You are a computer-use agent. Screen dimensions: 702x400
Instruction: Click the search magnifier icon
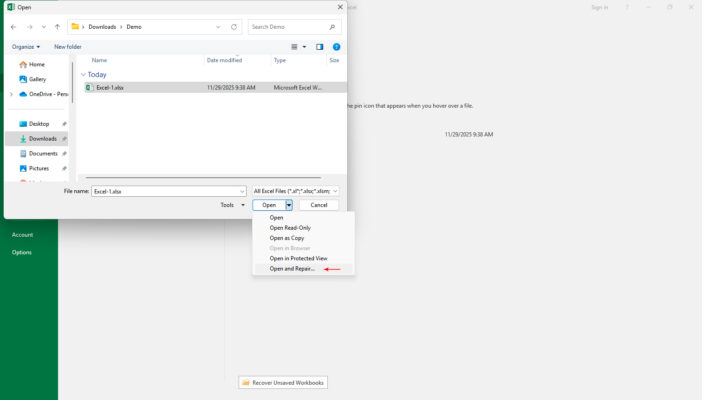(332, 27)
